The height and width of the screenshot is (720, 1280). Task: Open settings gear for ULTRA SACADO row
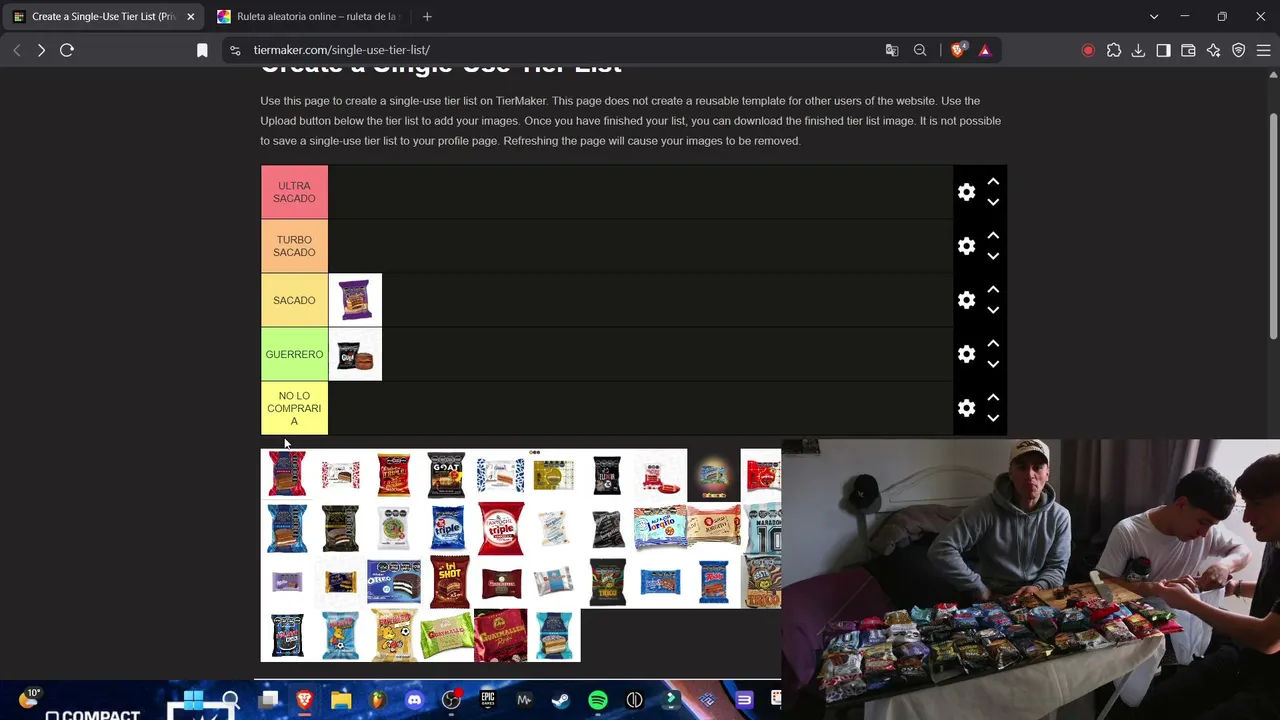pyautogui.click(x=966, y=192)
